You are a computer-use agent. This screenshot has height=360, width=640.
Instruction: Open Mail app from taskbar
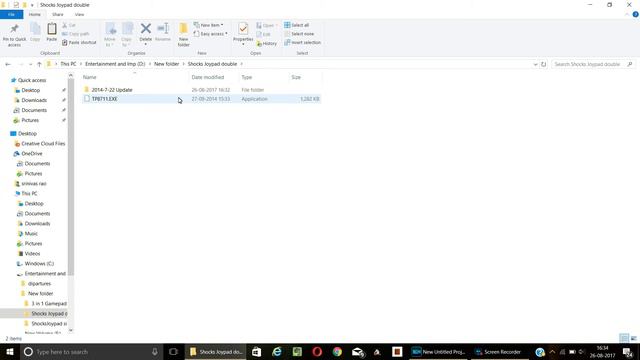358,352
